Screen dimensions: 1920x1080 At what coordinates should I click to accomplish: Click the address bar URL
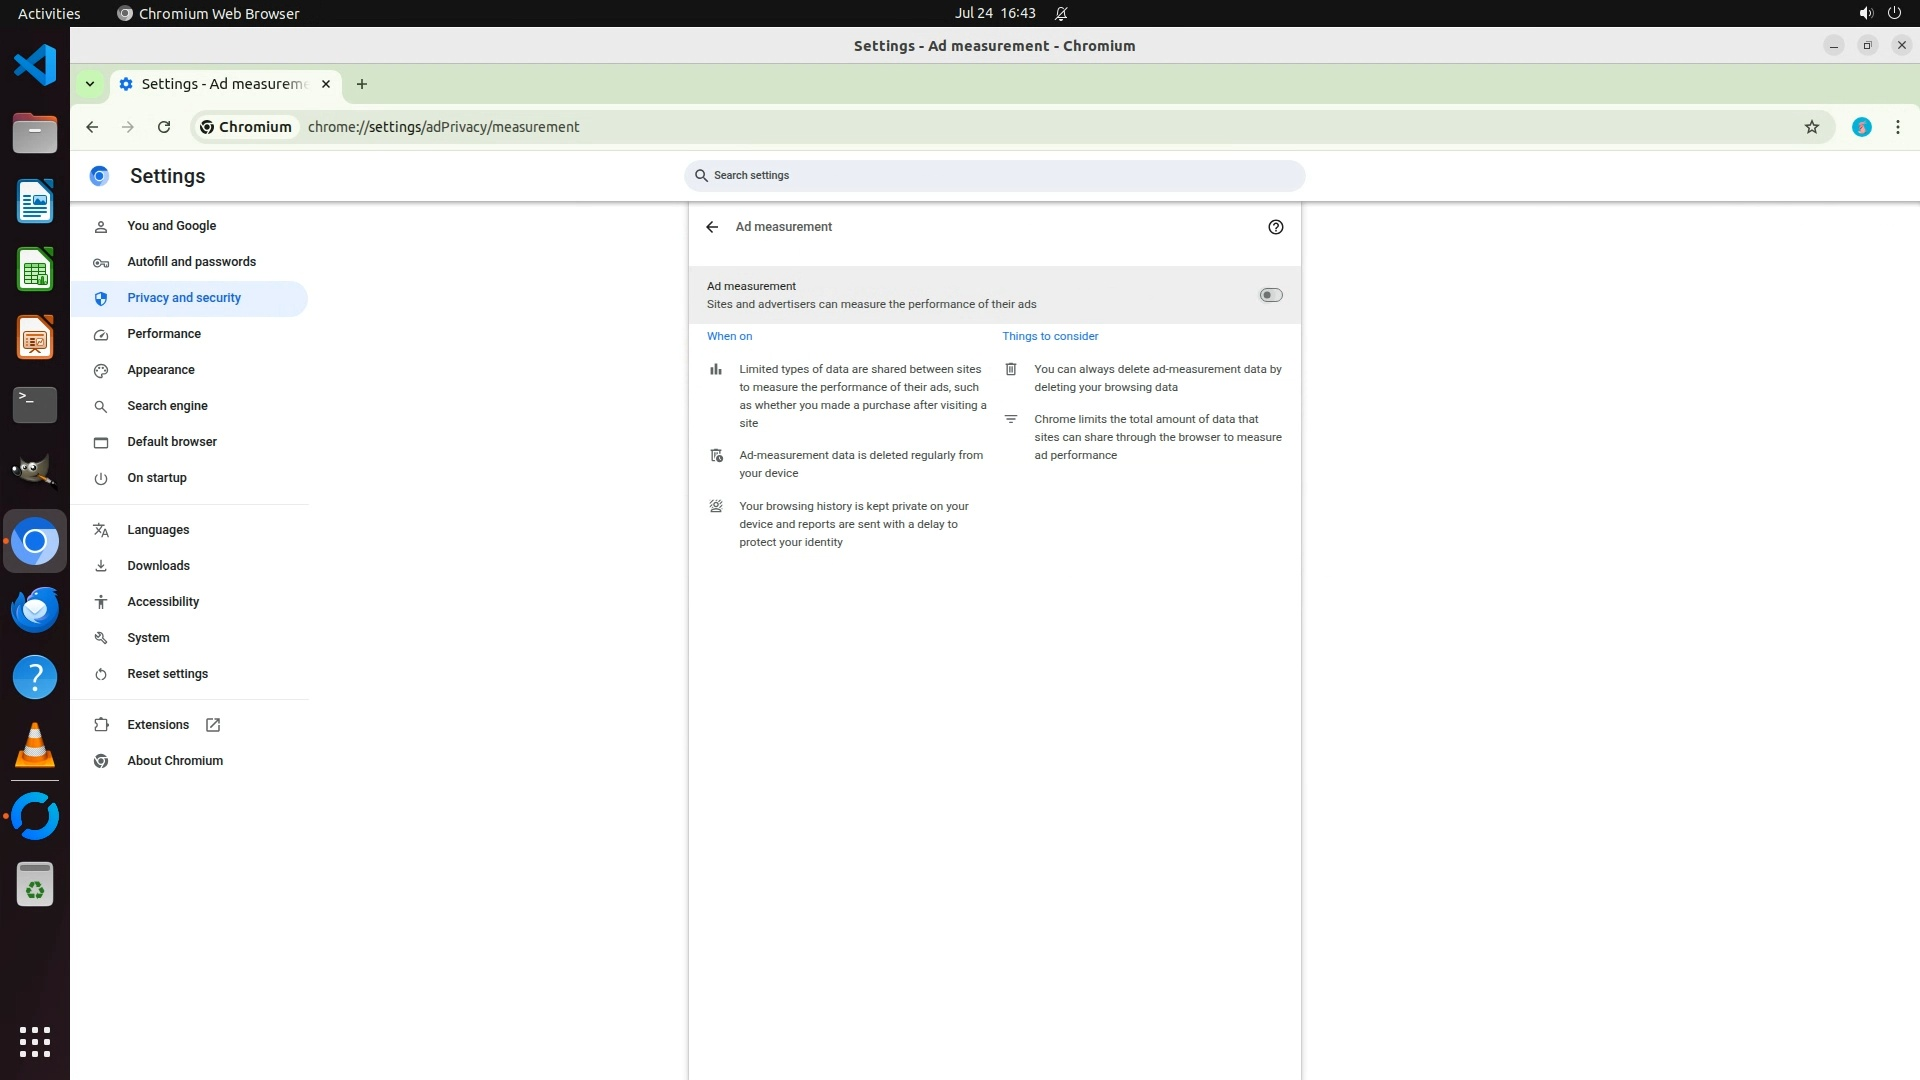tap(443, 127)
